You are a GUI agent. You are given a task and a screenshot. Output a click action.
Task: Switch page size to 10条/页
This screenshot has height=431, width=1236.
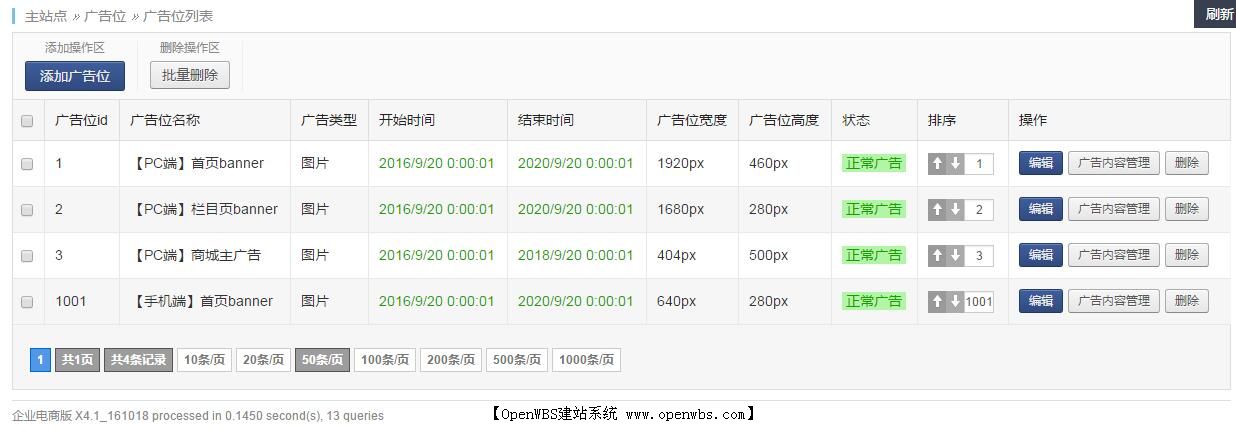203,360
